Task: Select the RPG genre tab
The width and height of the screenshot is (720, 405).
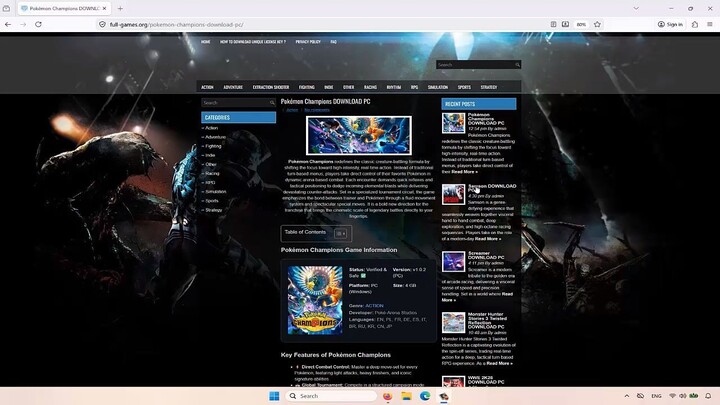Action: coord(414,87)
